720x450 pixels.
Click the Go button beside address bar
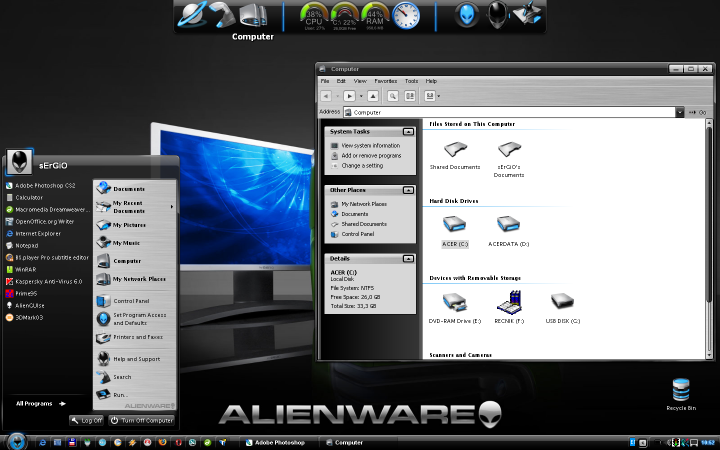[x=697, y=112]
